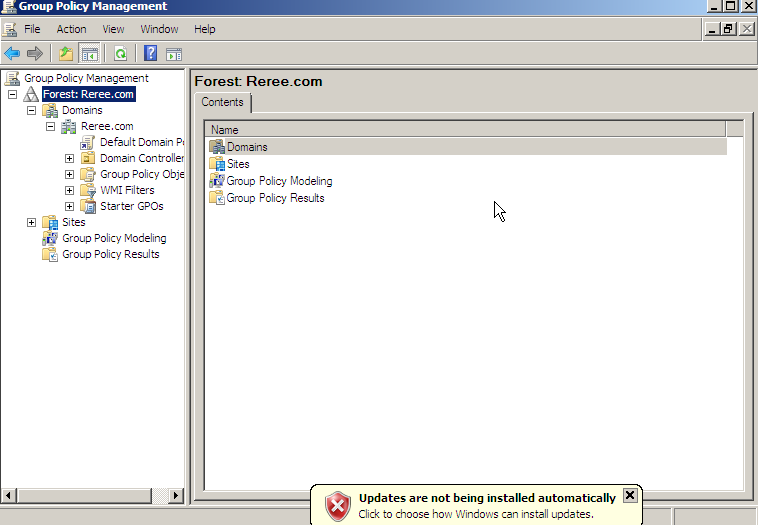The width and height of the screenshot is (758, 525).
Task: Open the File menu
Action: pos(32,29)
